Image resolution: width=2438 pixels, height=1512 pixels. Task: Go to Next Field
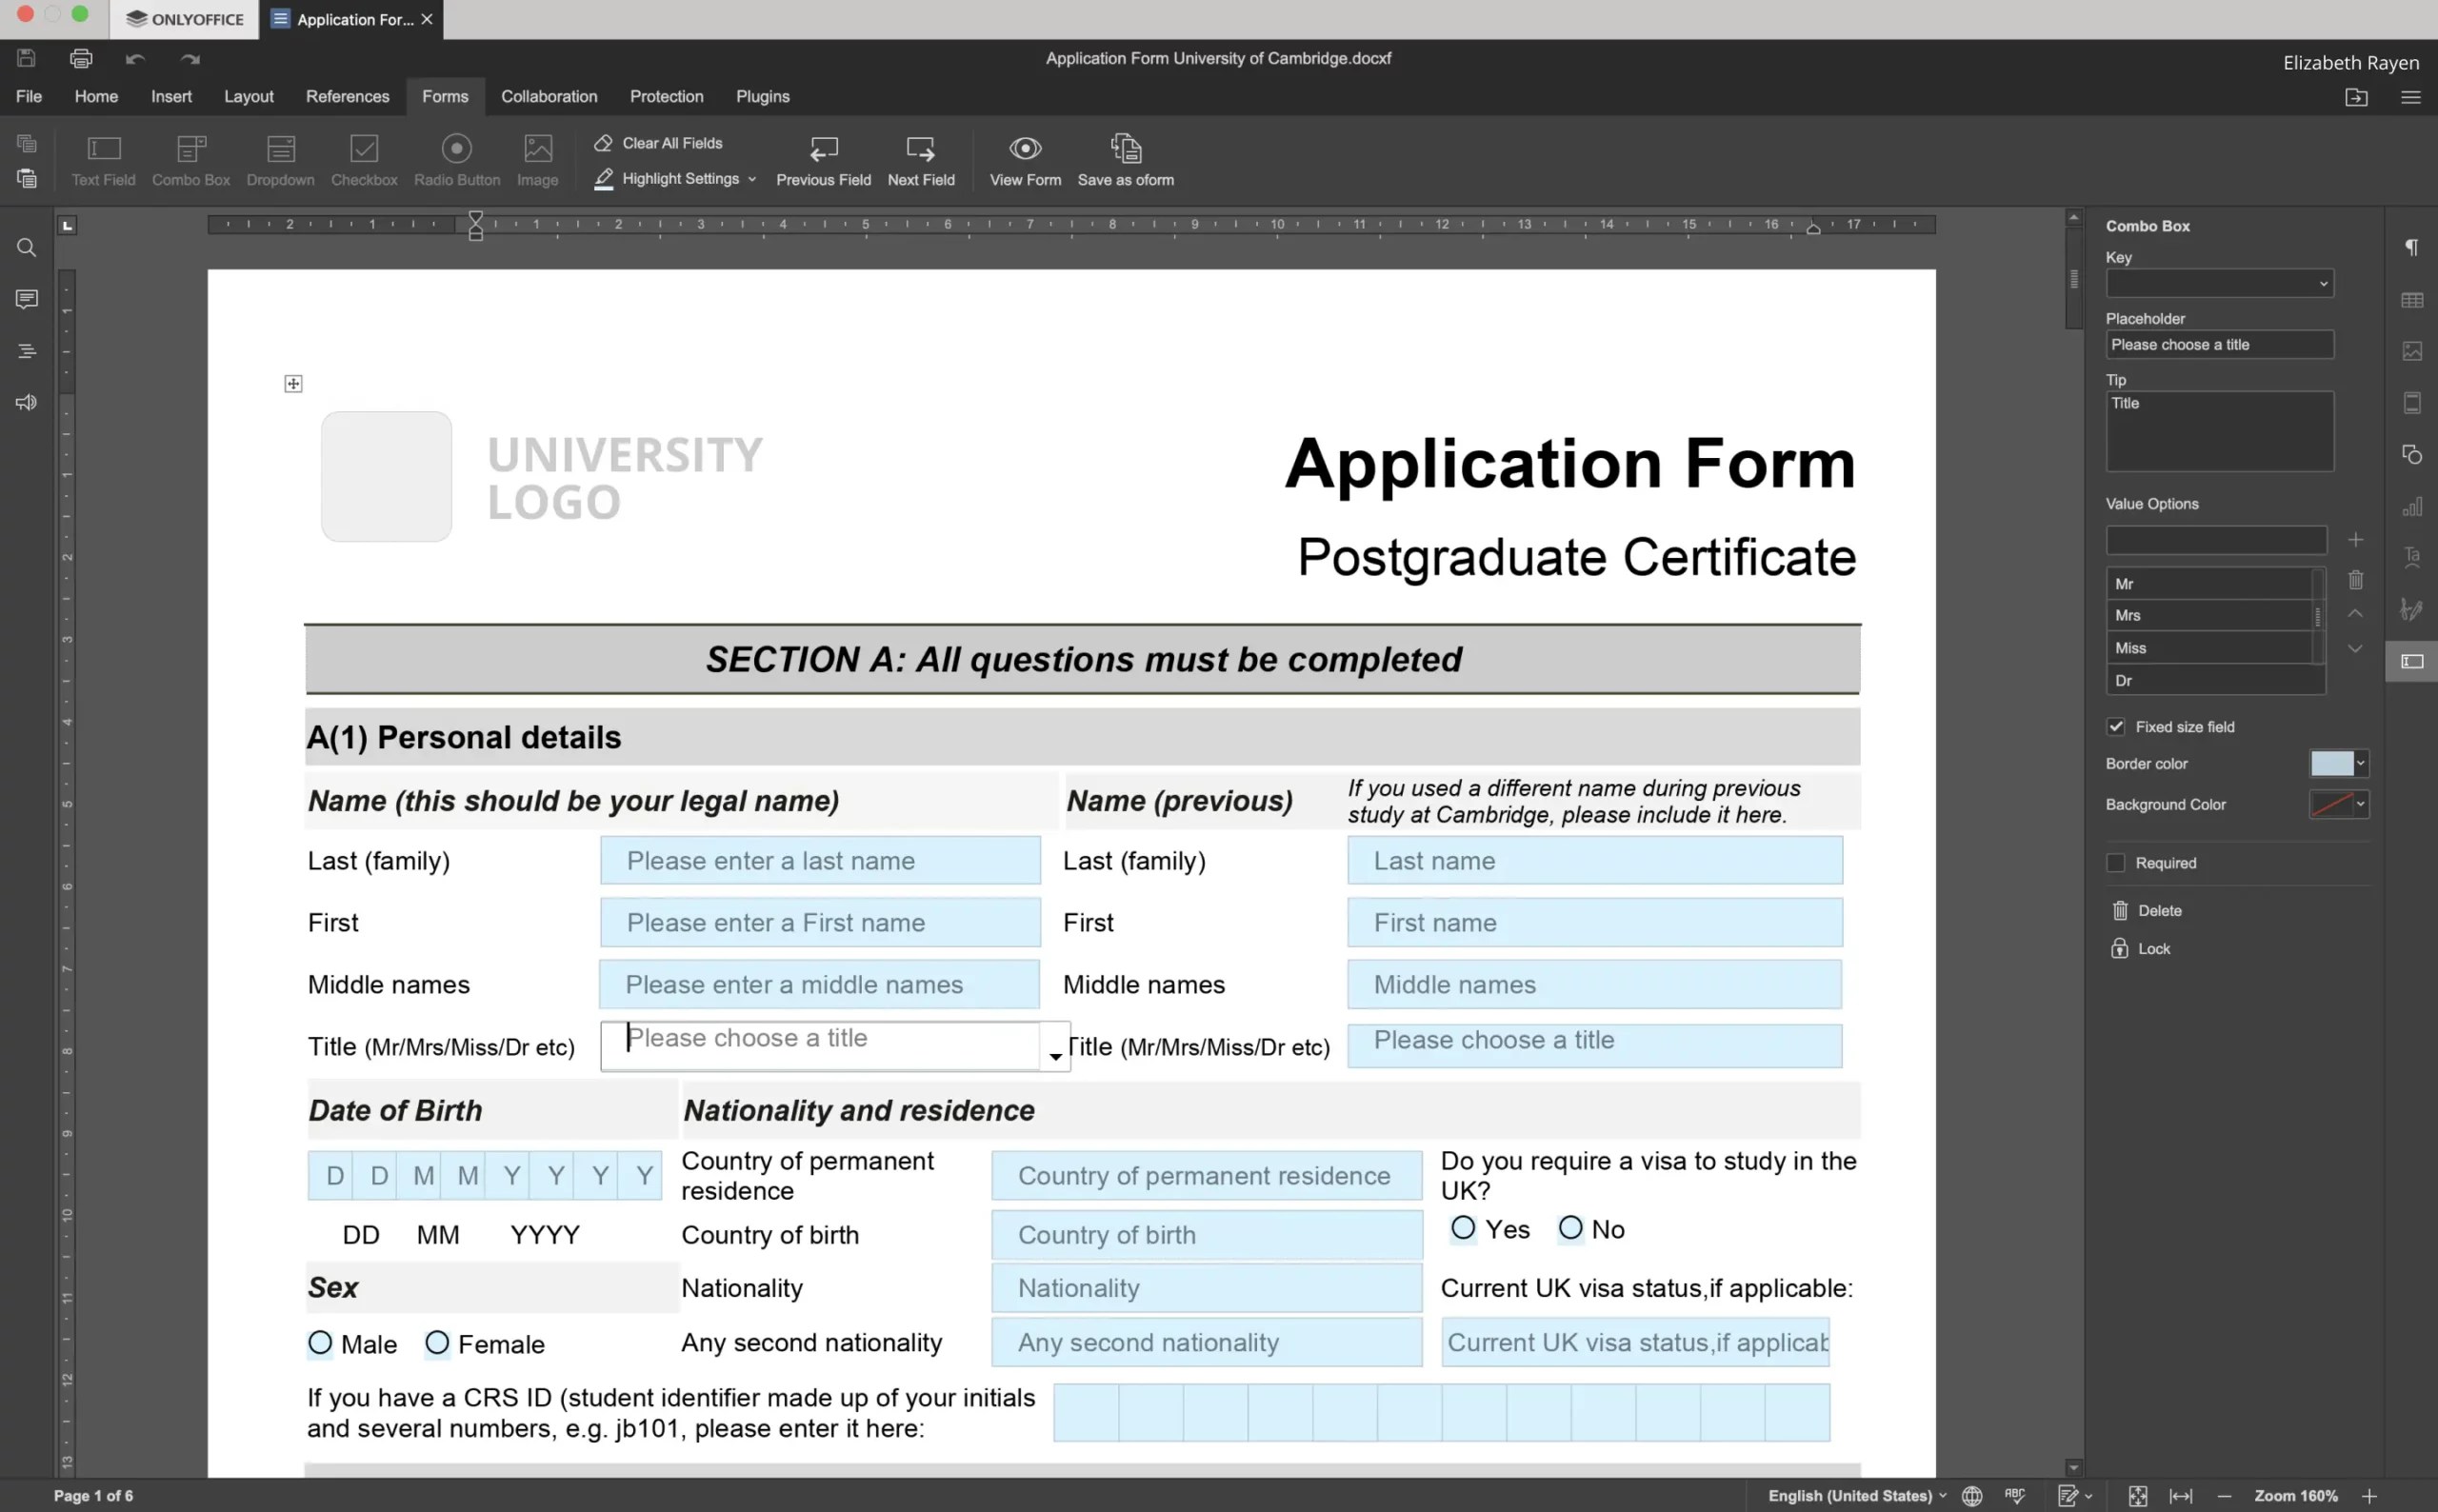coord(920,149)
